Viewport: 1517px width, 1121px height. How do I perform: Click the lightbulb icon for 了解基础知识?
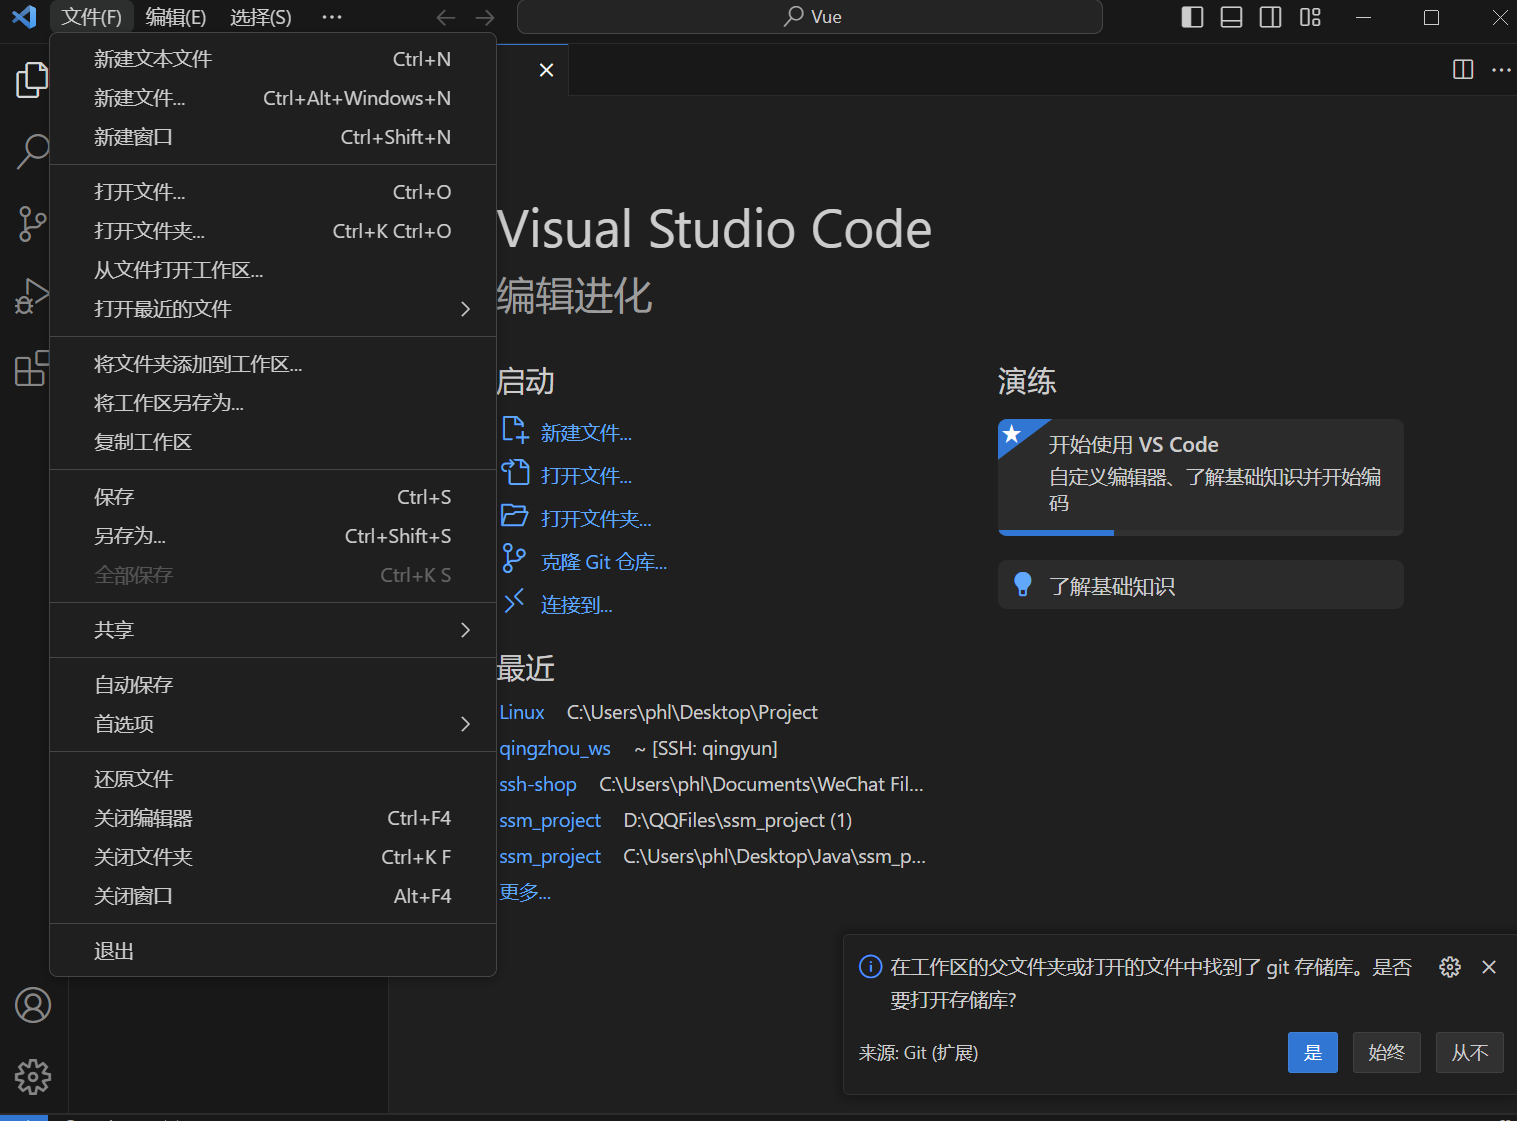tap(1023, 585)
